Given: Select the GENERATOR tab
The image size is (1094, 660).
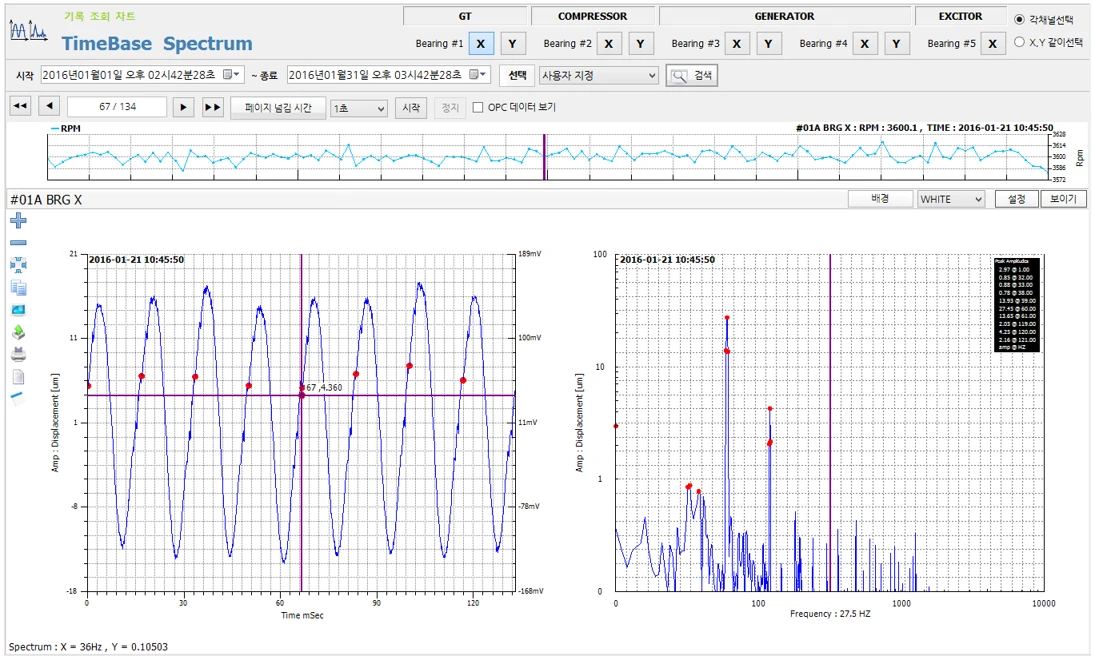Looking at the screenshot, I should pos(784,16).
